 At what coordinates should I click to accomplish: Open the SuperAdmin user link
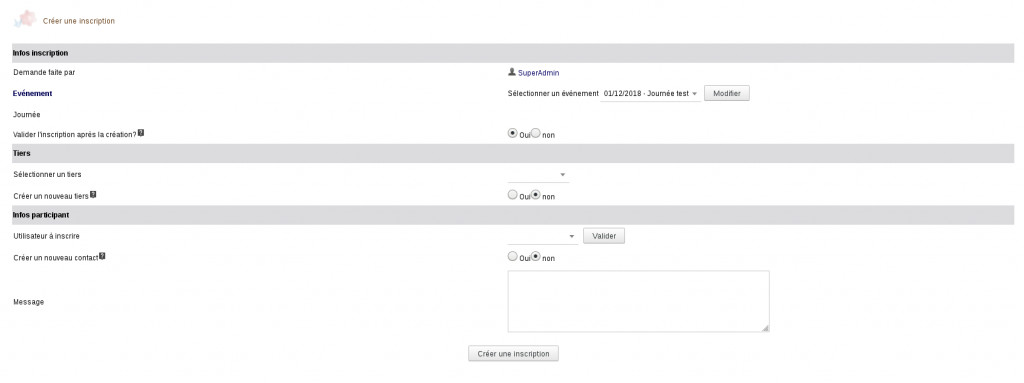pos(539,73)
